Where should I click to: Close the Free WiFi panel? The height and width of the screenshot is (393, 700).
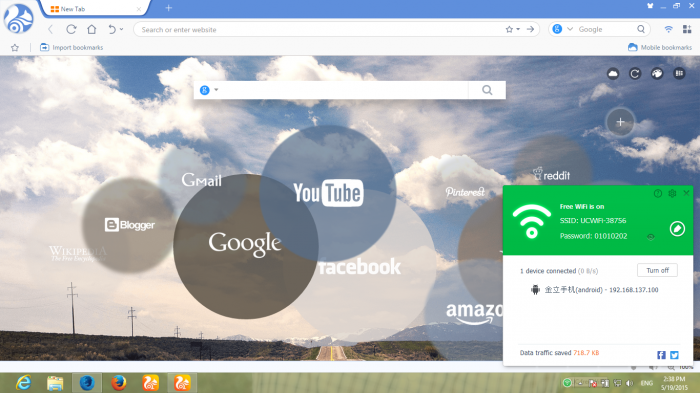[686, 193]
